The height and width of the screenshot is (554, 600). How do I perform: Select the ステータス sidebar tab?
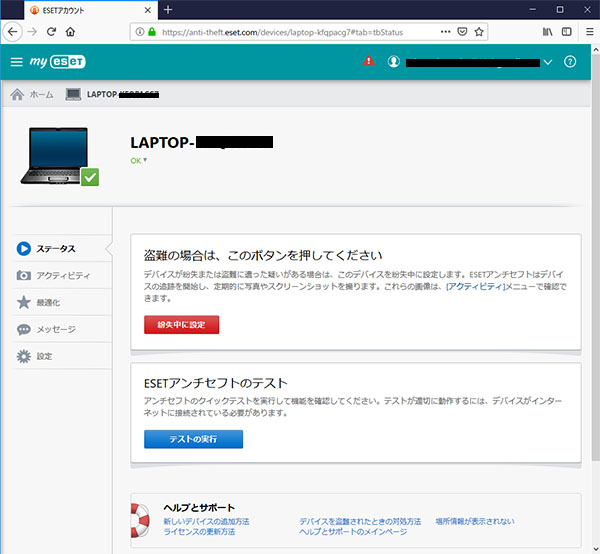(x=62, y=249)
